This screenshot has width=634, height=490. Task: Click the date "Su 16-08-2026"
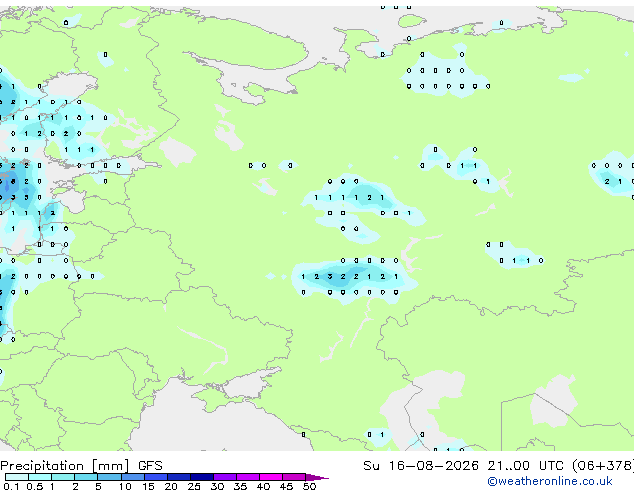pos(421,466)
